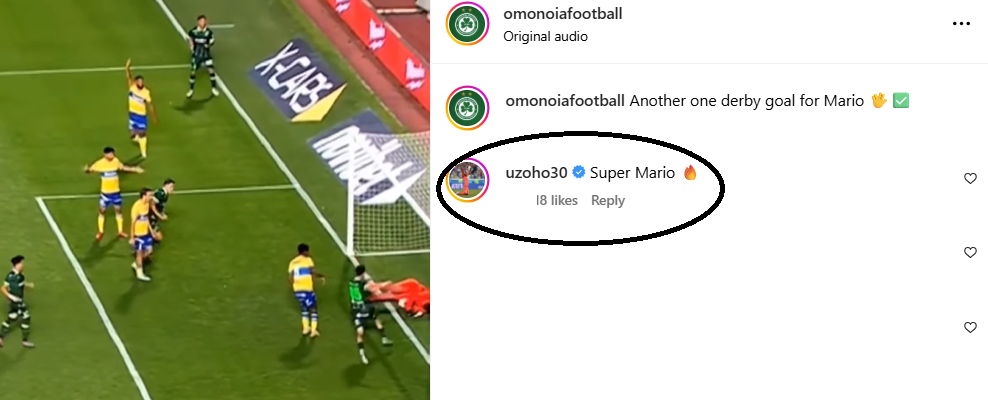Click the omonoiafootball username in header
This screenshot has width=988, height=400.
[x=563, y=14]
